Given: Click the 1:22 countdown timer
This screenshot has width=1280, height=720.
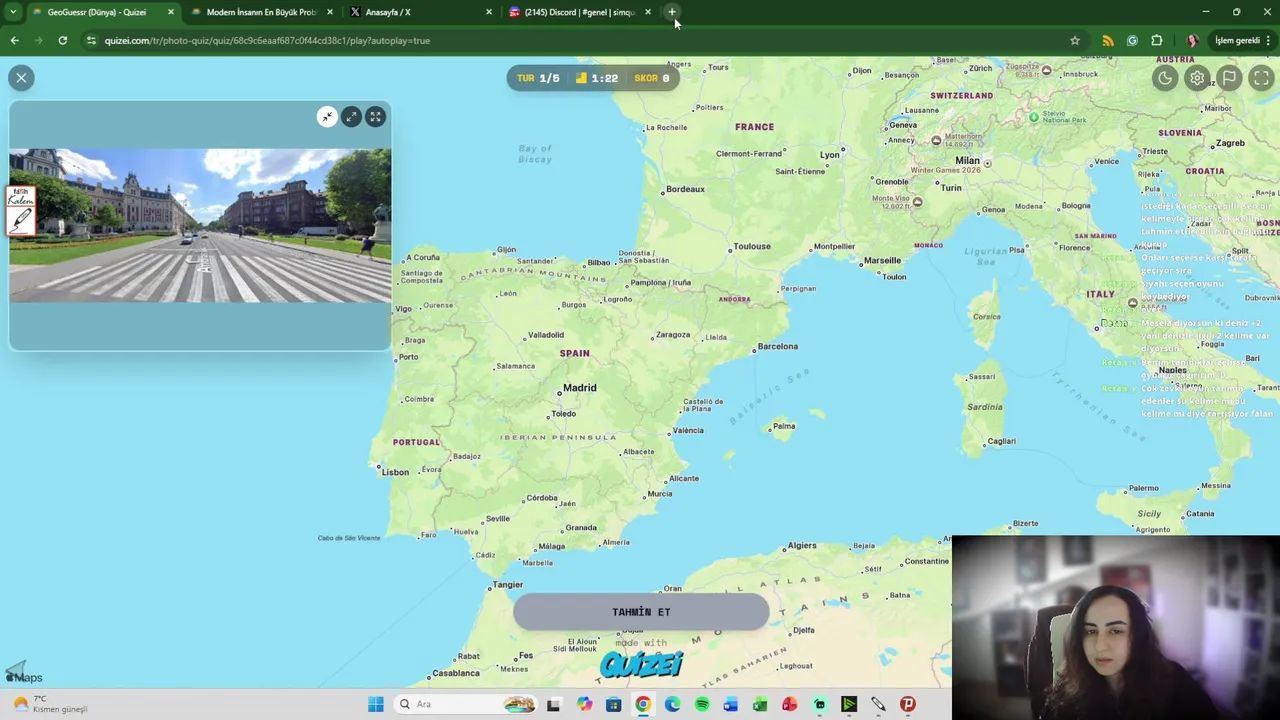Looking at the screenshot, I should click(597, 78).
